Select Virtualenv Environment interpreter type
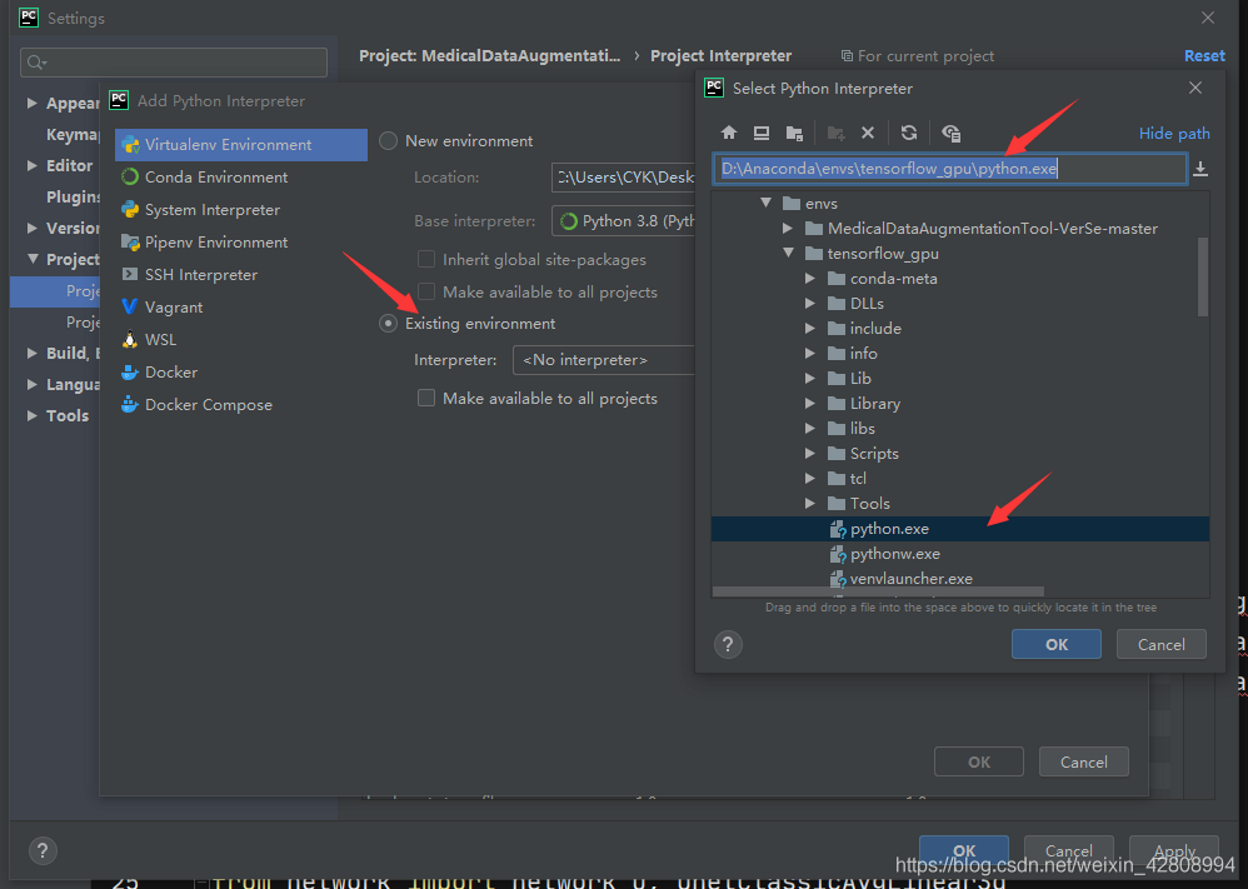Screen dimensions: 1248x889 [241, 145]
